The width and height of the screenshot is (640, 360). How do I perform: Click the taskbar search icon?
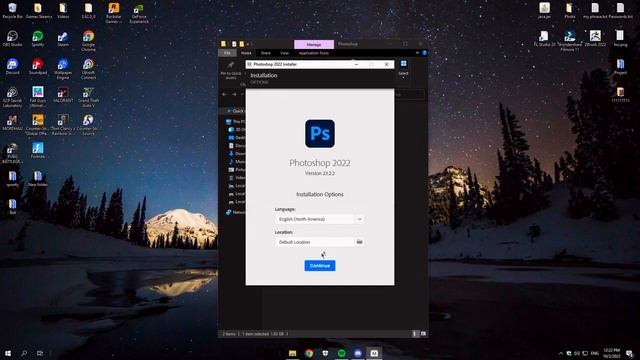[x=24, y=353]
